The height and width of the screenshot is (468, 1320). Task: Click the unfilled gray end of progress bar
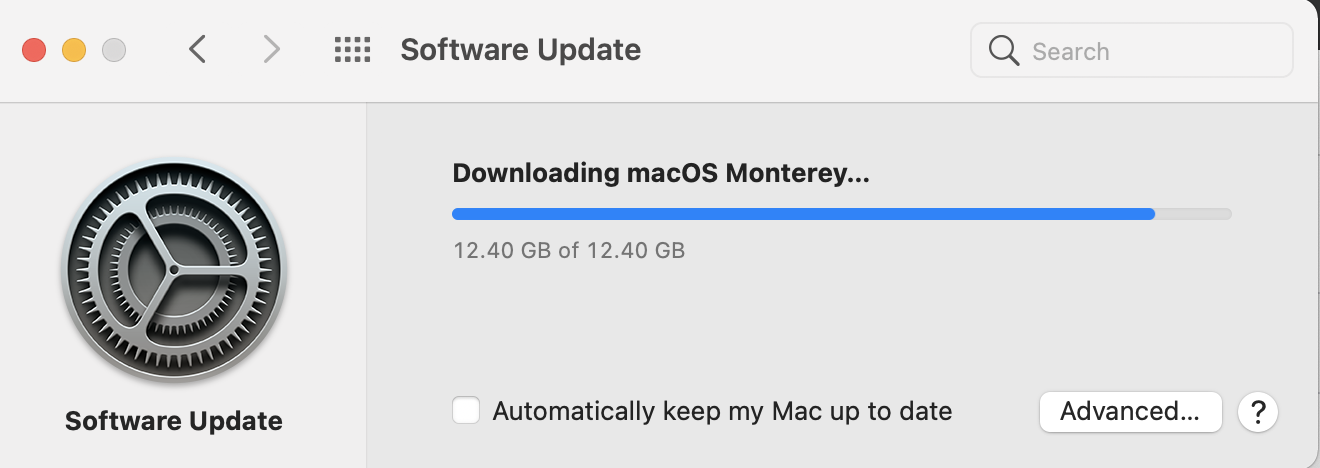coord(1194,213)
